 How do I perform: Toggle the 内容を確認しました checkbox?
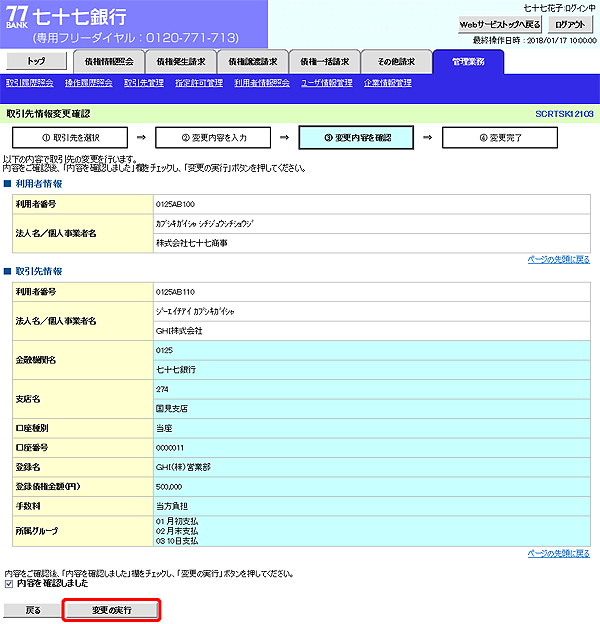coord(9,584)
